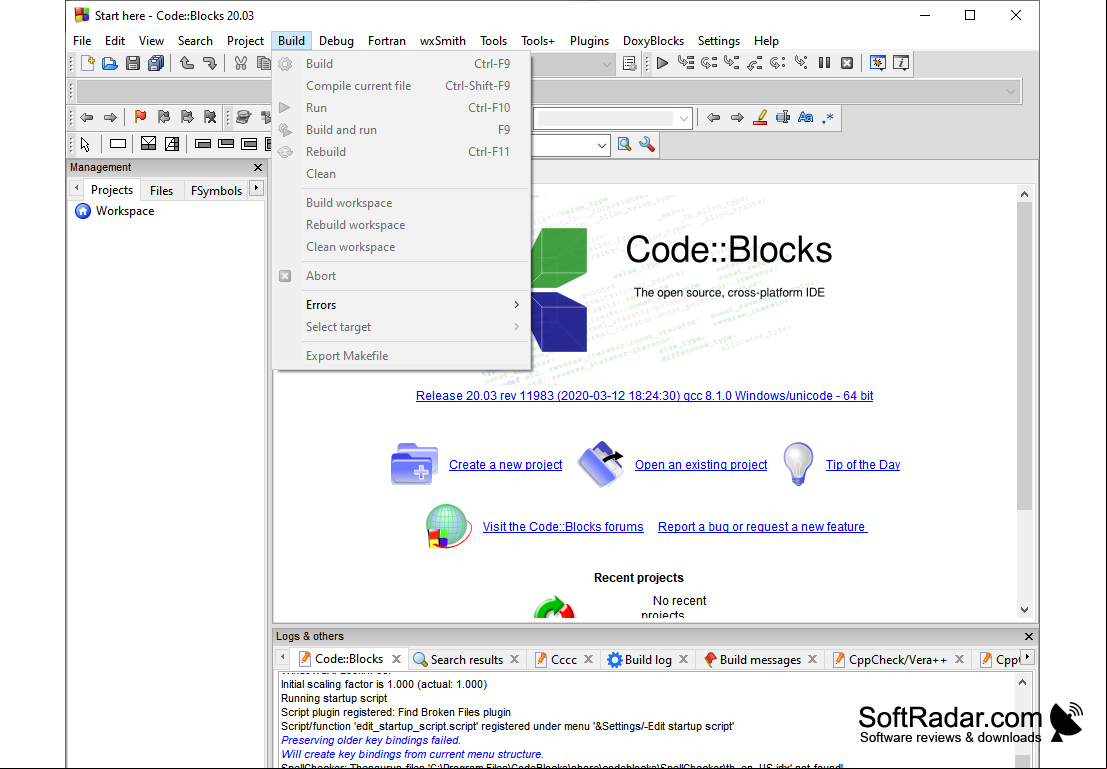The width and height of the screenshot is (1107, 769).
Task: Open the Debug menu
Action: point(336,41)
